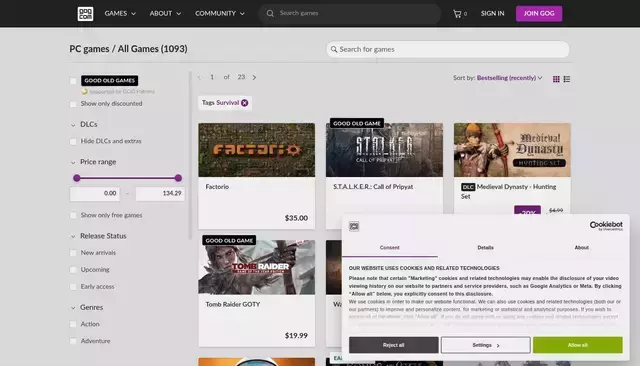Open the Factorio game thumbnail
Image resolution: width=640 pixels, height=366 pixels.
pyautogui.click(x=257, y=150)
